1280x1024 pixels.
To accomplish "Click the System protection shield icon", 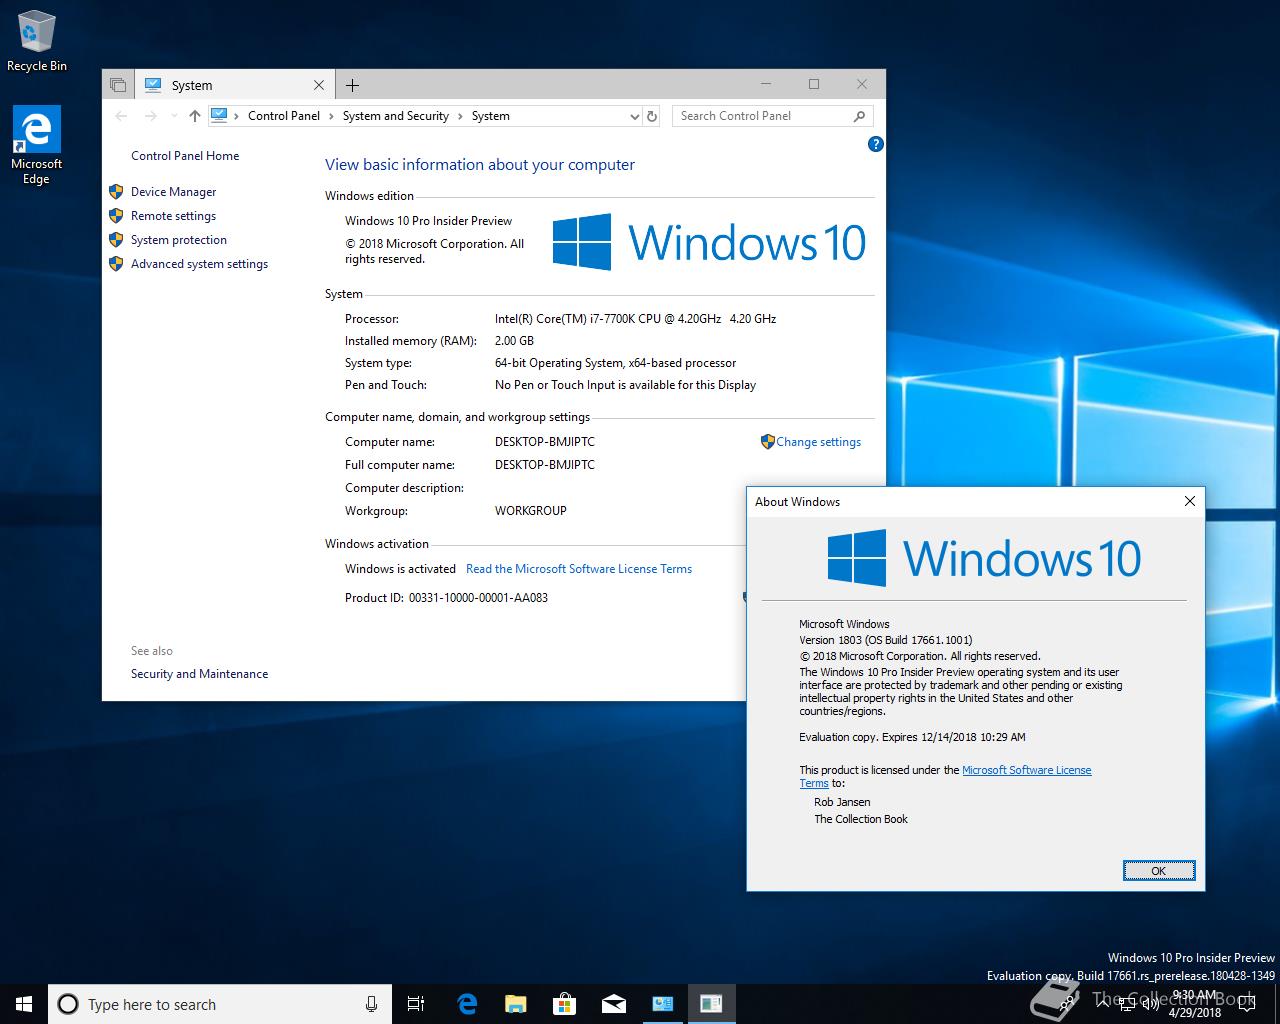I will click(116, 239).
